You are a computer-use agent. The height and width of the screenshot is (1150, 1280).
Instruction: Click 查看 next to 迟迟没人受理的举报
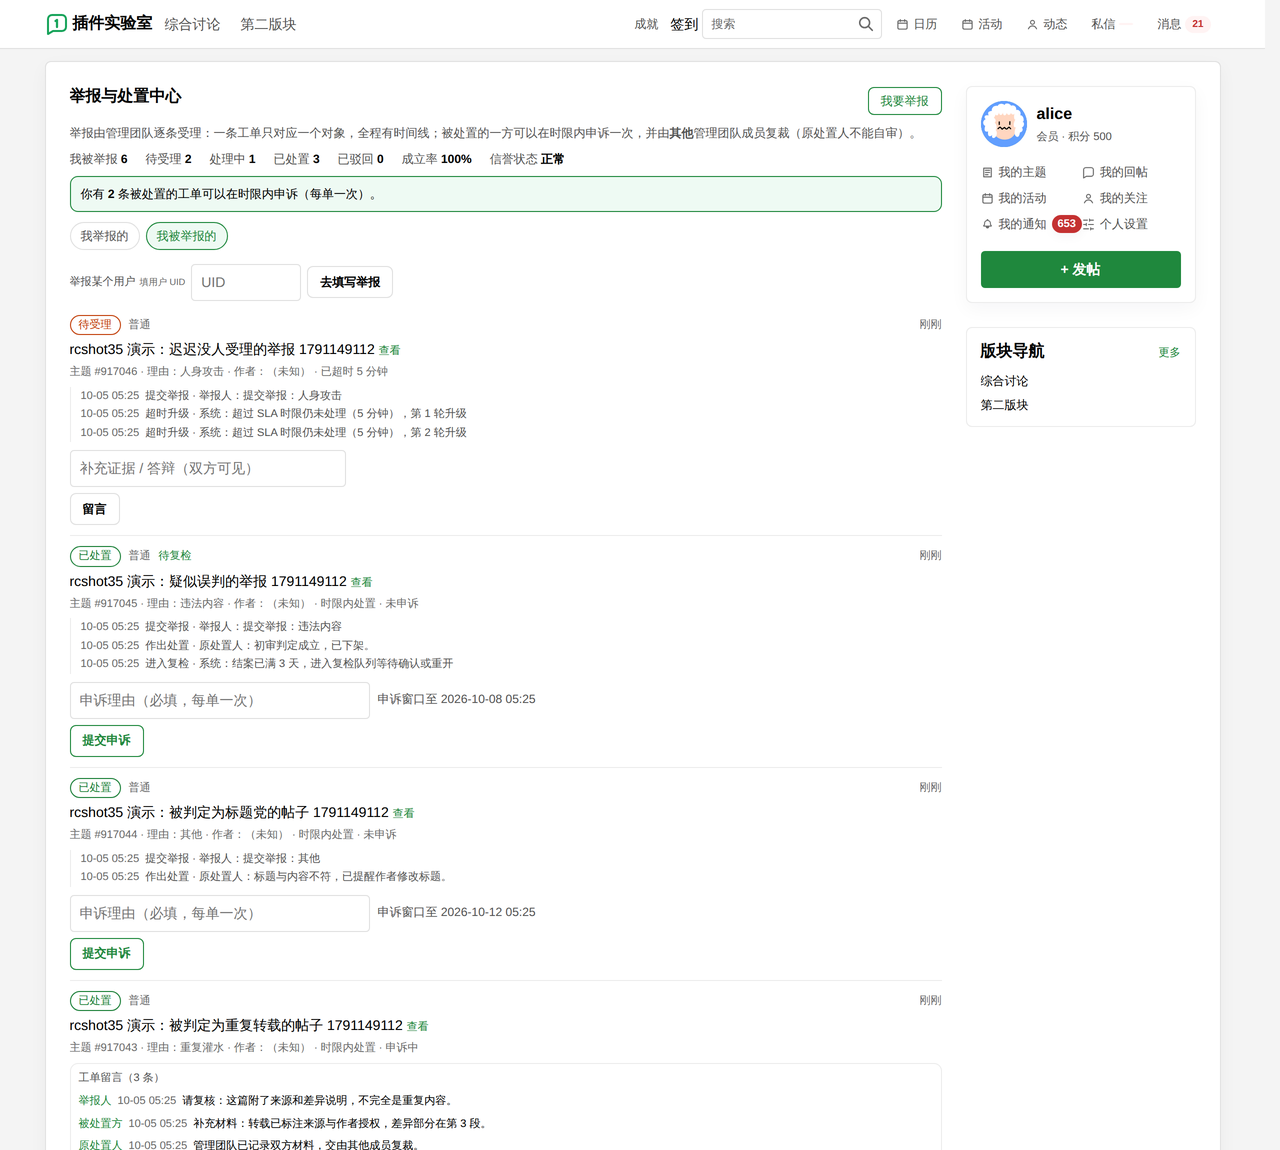pos(390,350)
